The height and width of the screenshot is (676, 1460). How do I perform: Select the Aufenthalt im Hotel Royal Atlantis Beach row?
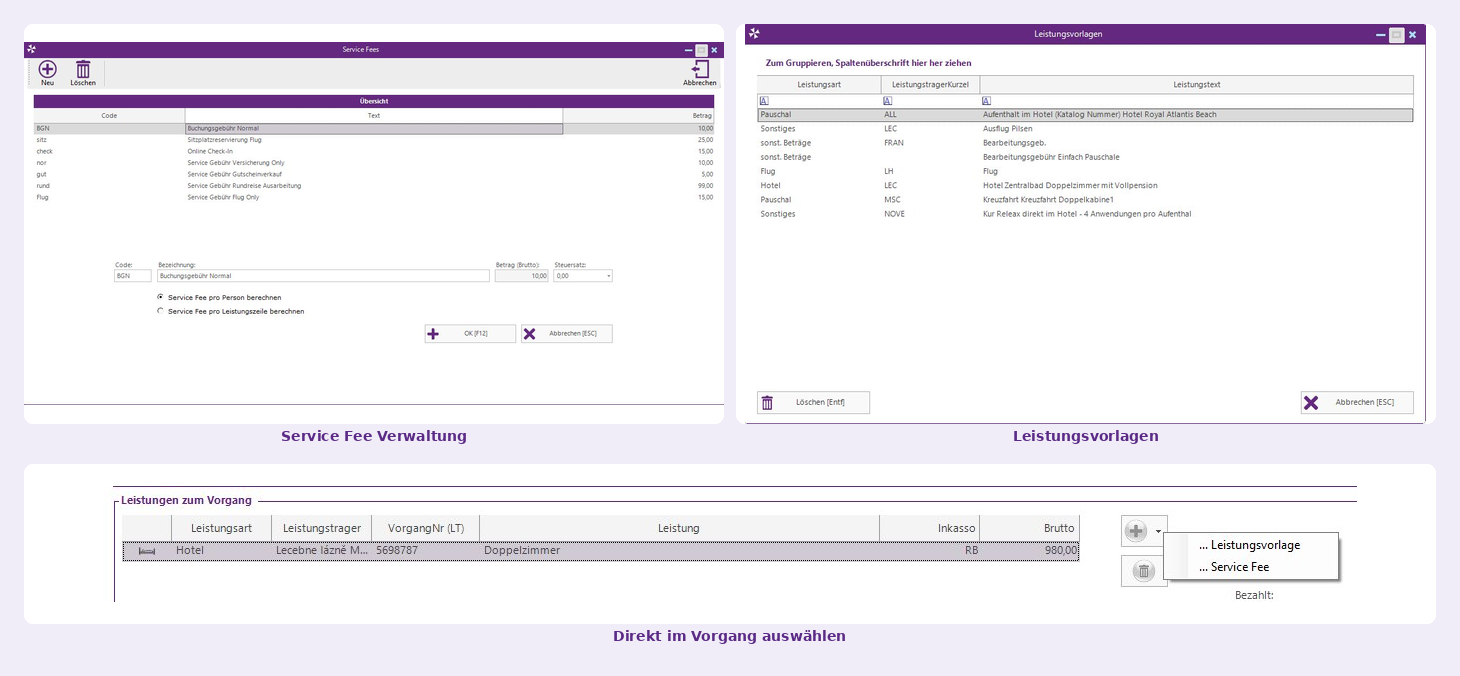1085,115
